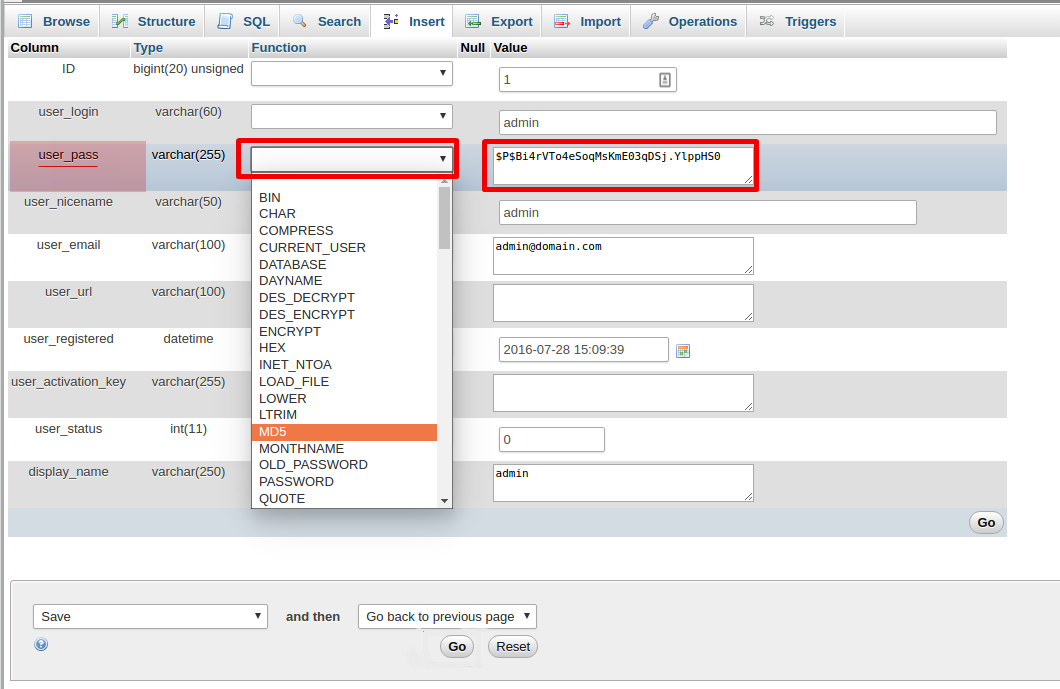Choose ENCRYPT from the function list
The height and width of the screenshot is (689, 1060).
coord(344,331)
